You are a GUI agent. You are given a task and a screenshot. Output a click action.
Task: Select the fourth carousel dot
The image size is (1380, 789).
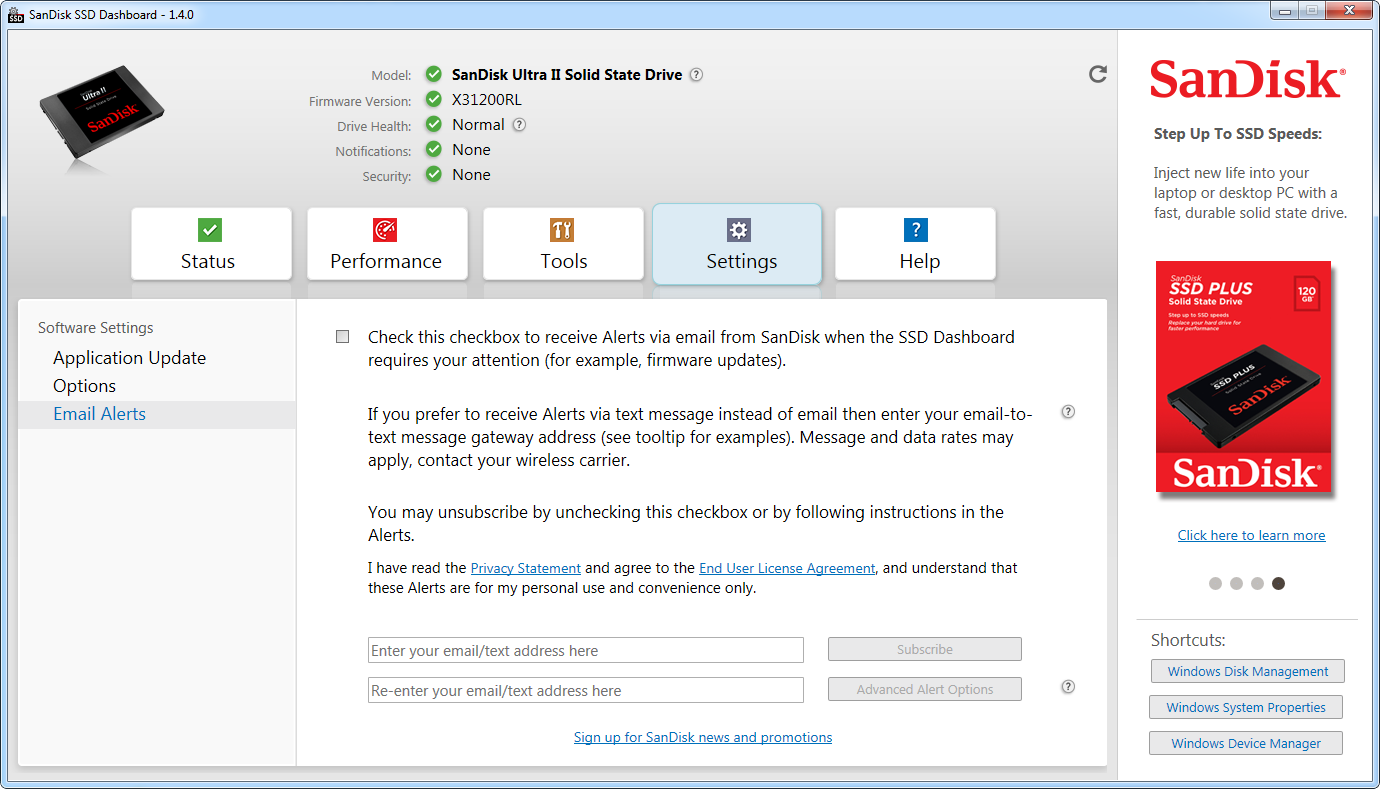[x=1278, y=583]
